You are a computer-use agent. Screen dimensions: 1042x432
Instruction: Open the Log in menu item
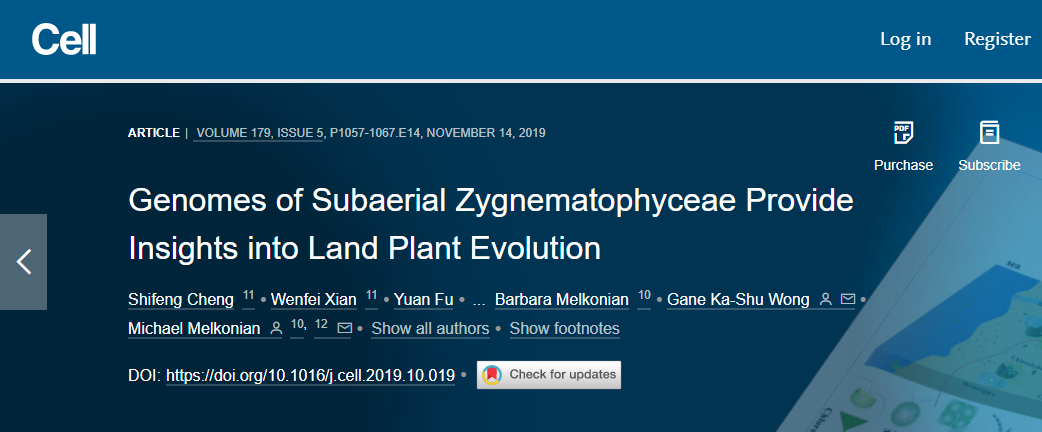[905, 39]
